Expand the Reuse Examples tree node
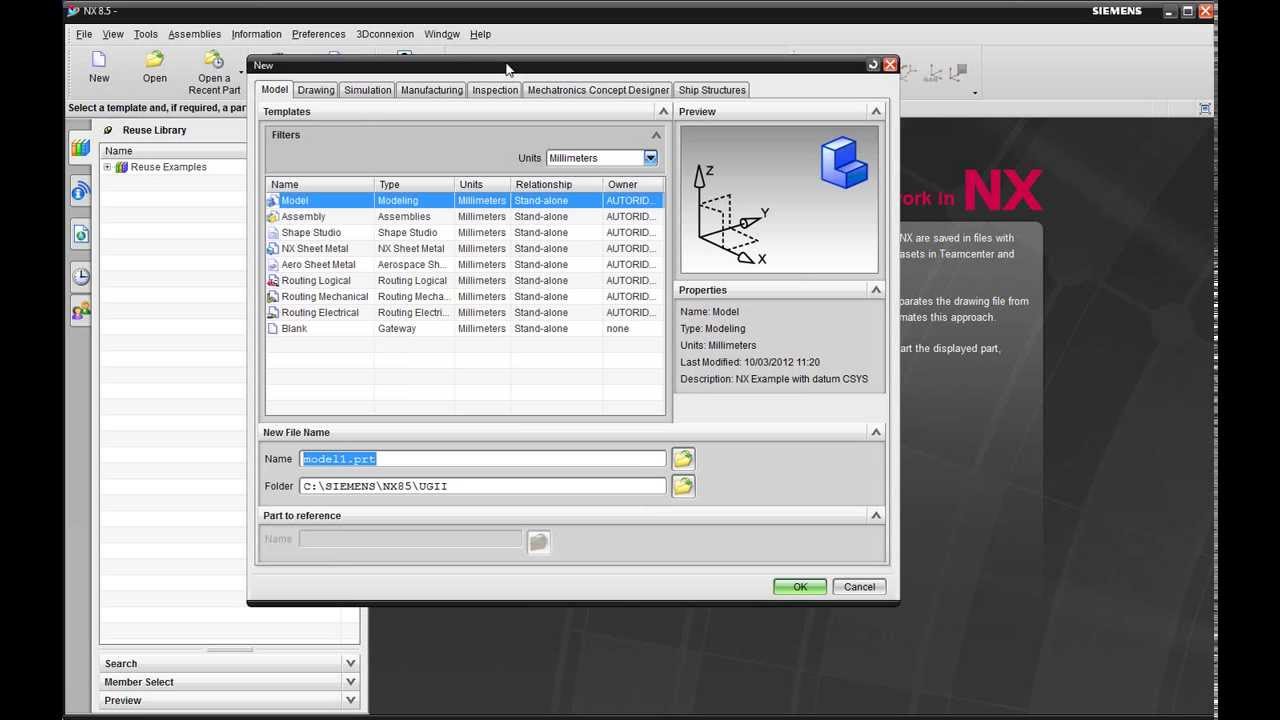 tap(107, 167)
